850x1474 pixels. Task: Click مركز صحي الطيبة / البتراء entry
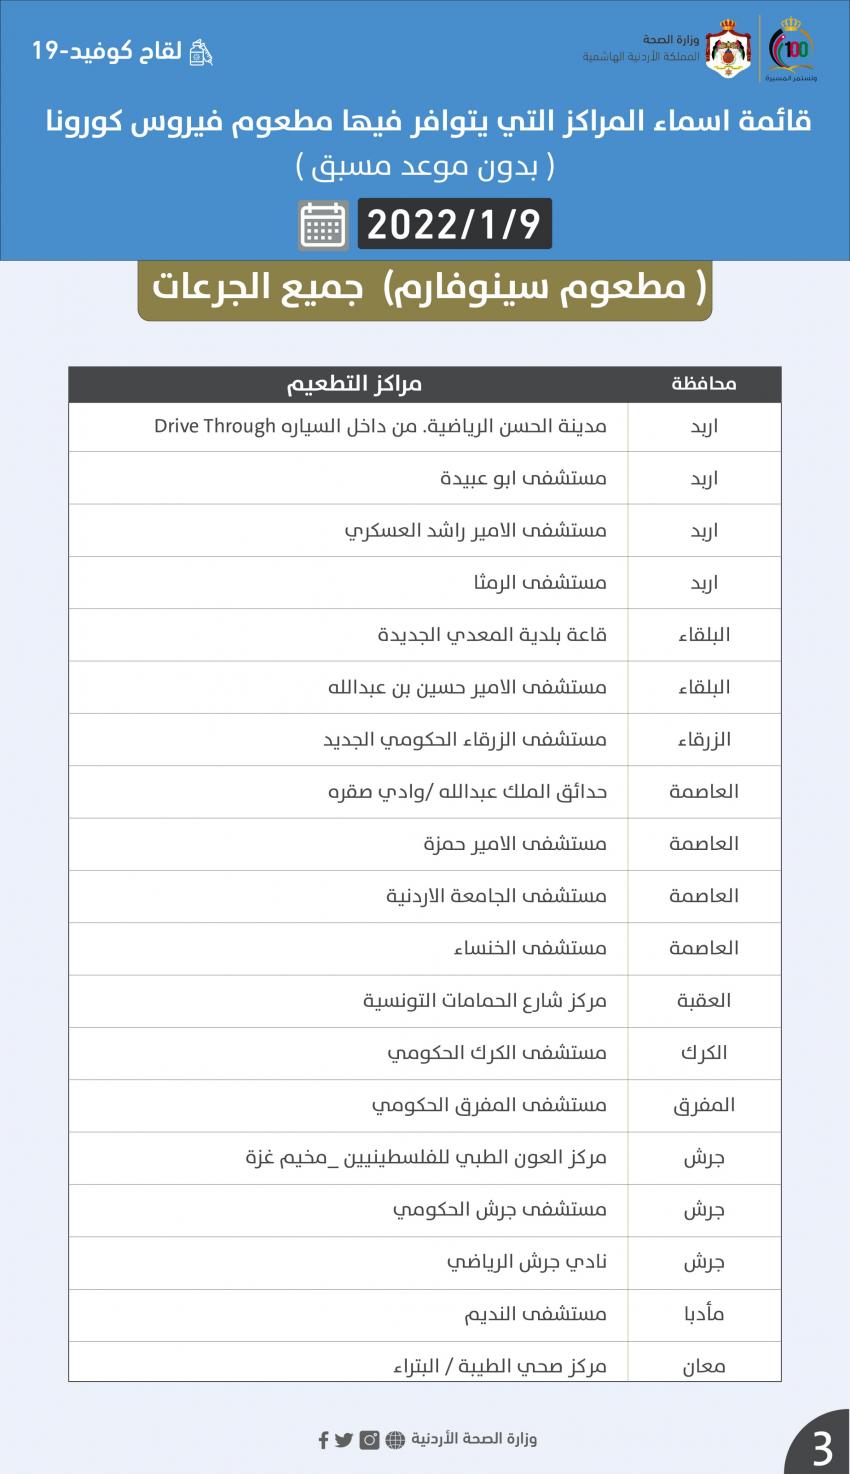pyautogui.click(x=499, y=1365)
